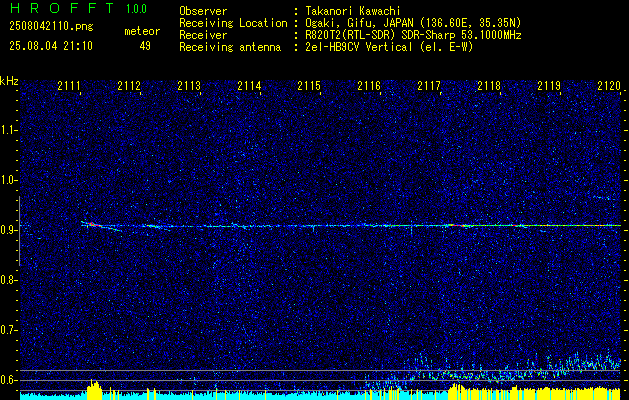
Task: Click time marker 2112
Action: [x=129, y=86]
